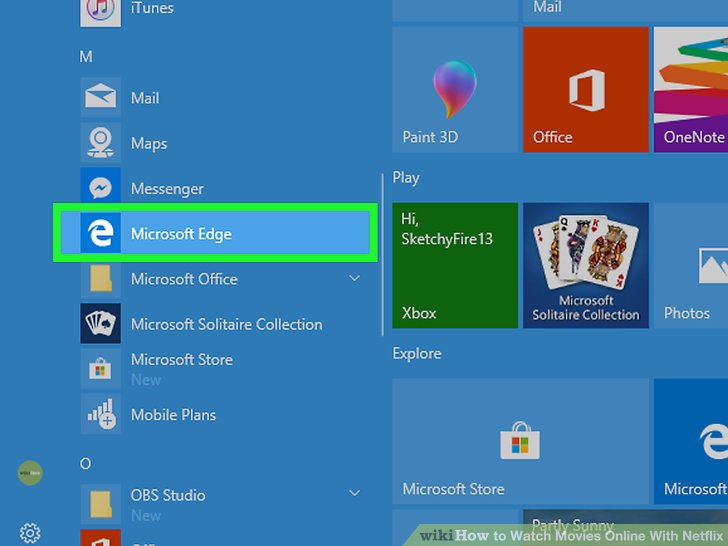Open the Photos tile
The image size is (728, 546).
691,265
